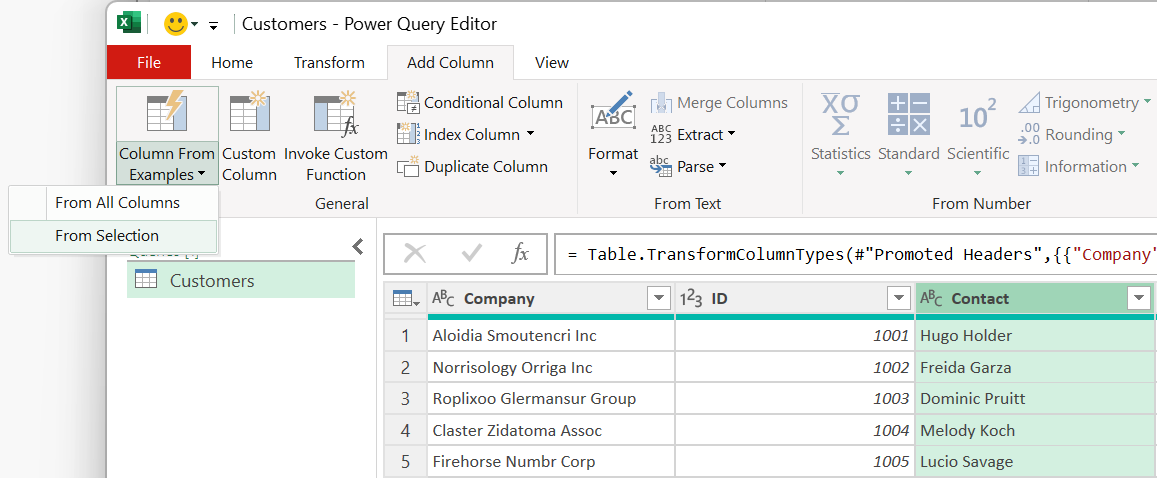Click cell Aloidia Smoutencri Inc
This screenshot has width=1157, height=478.
coord(550,336)
